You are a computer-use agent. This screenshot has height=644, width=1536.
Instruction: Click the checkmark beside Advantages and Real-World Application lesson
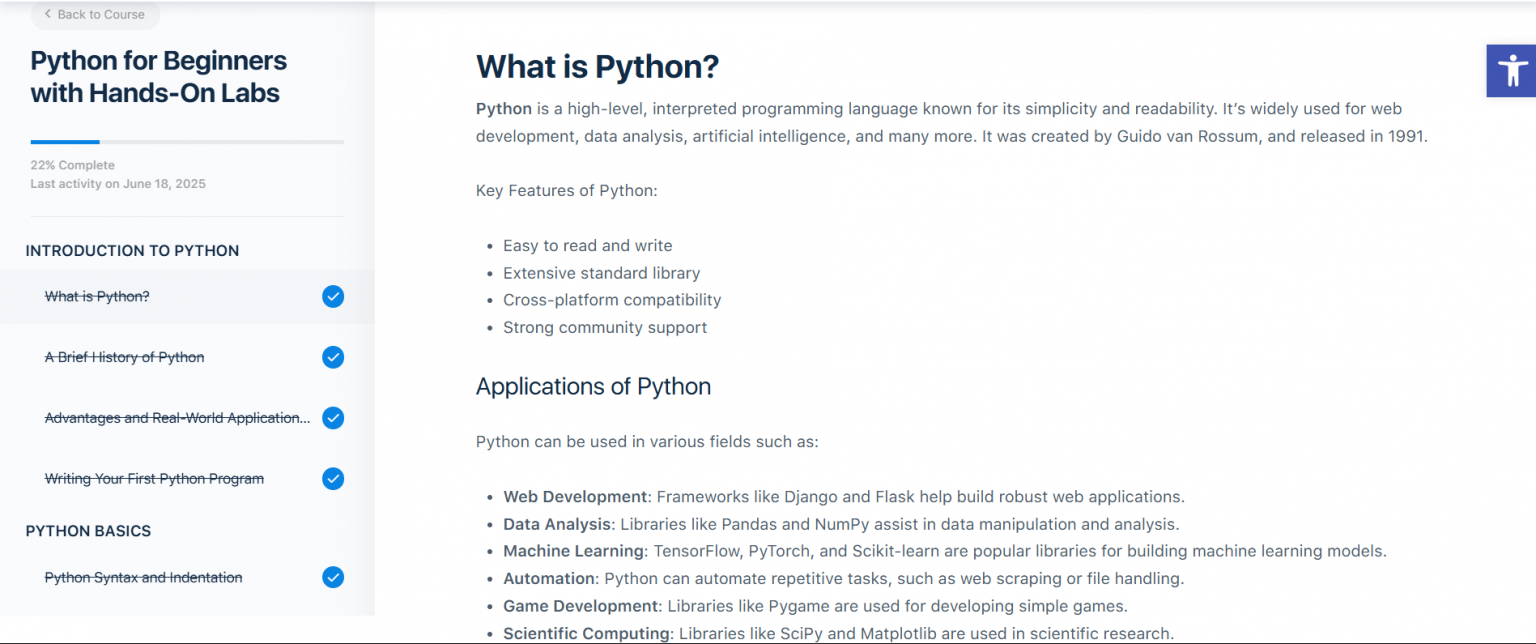[333, 417]
